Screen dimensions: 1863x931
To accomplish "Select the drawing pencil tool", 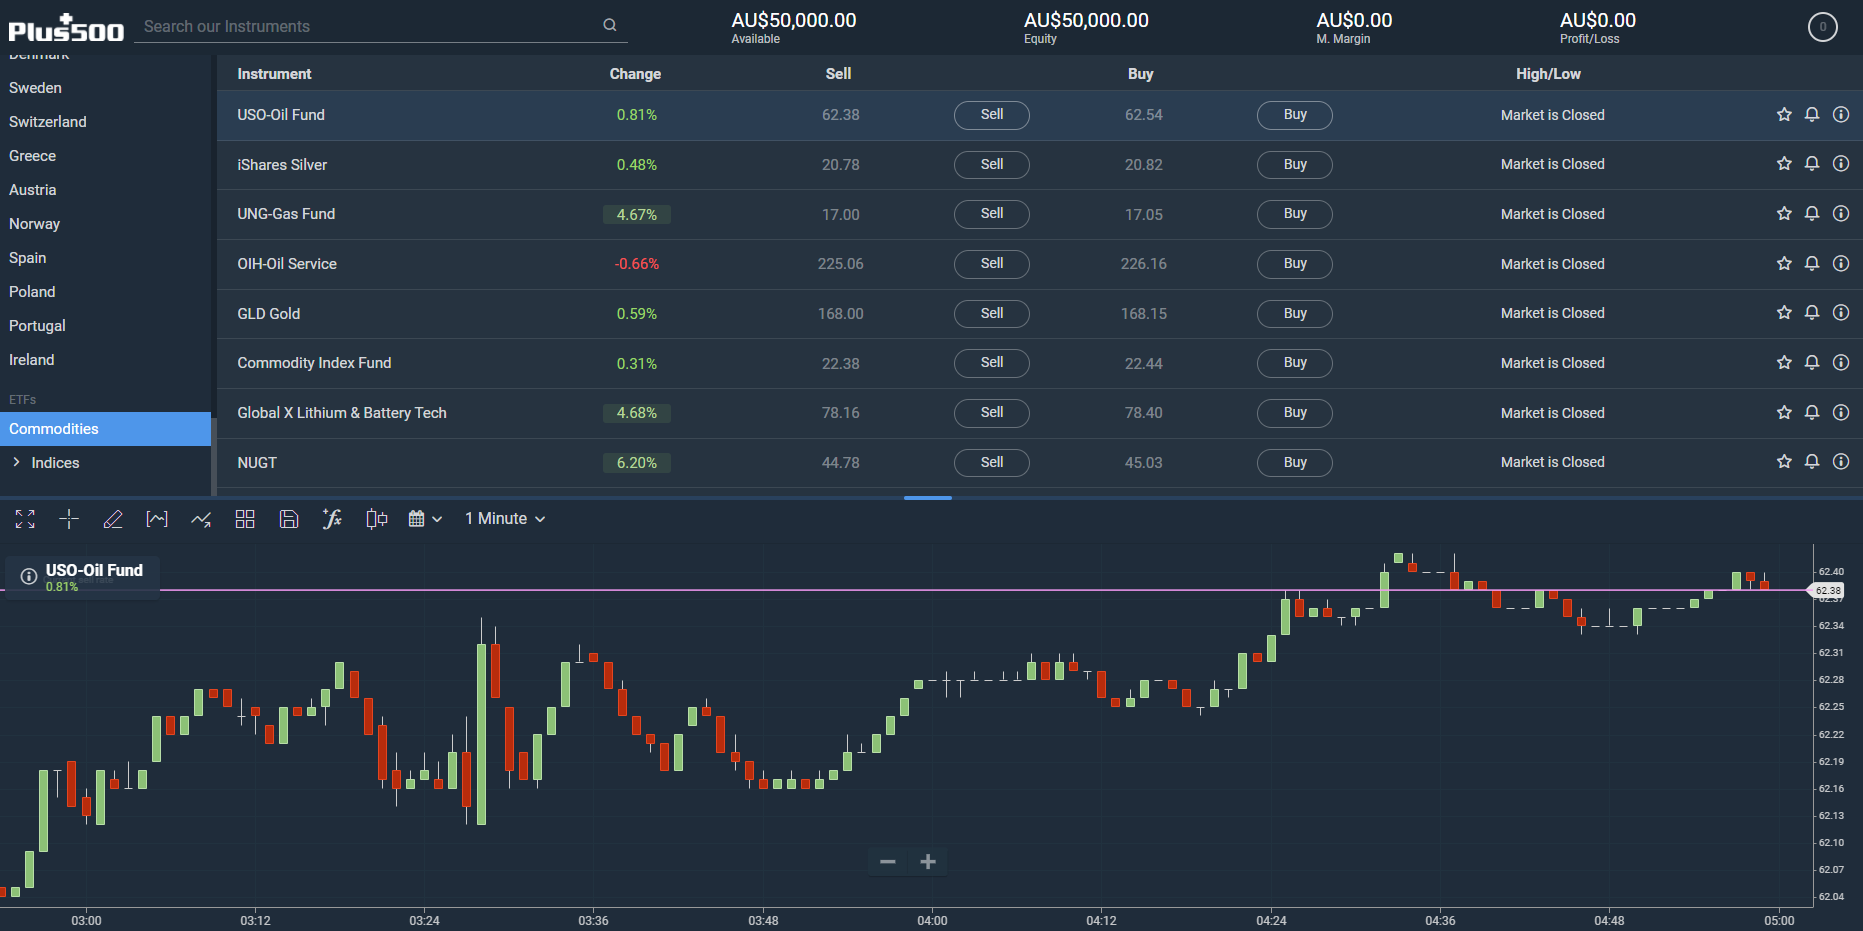I will coord(113,519).
